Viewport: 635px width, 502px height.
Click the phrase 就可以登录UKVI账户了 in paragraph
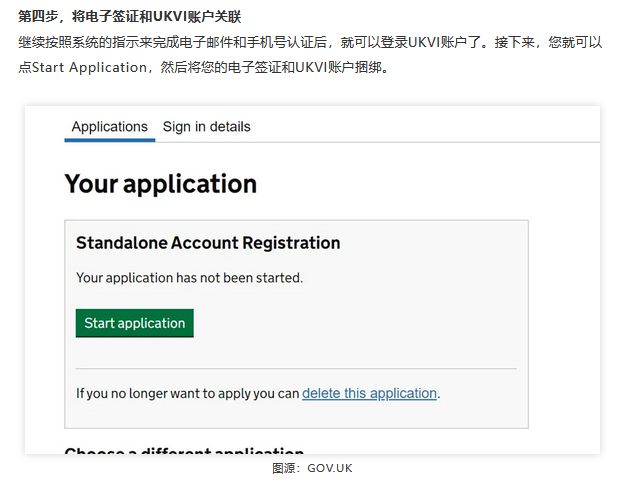414,42
